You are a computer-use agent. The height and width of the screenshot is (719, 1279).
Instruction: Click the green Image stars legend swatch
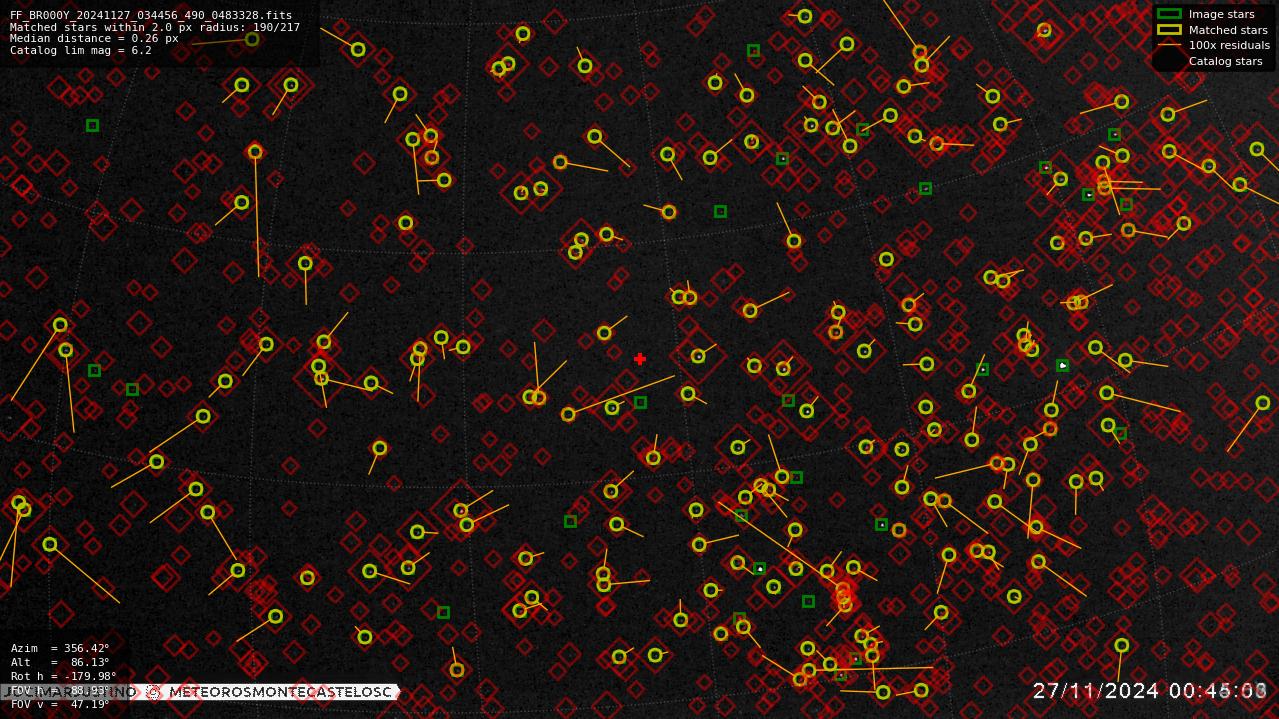[x=1169, y=14]
